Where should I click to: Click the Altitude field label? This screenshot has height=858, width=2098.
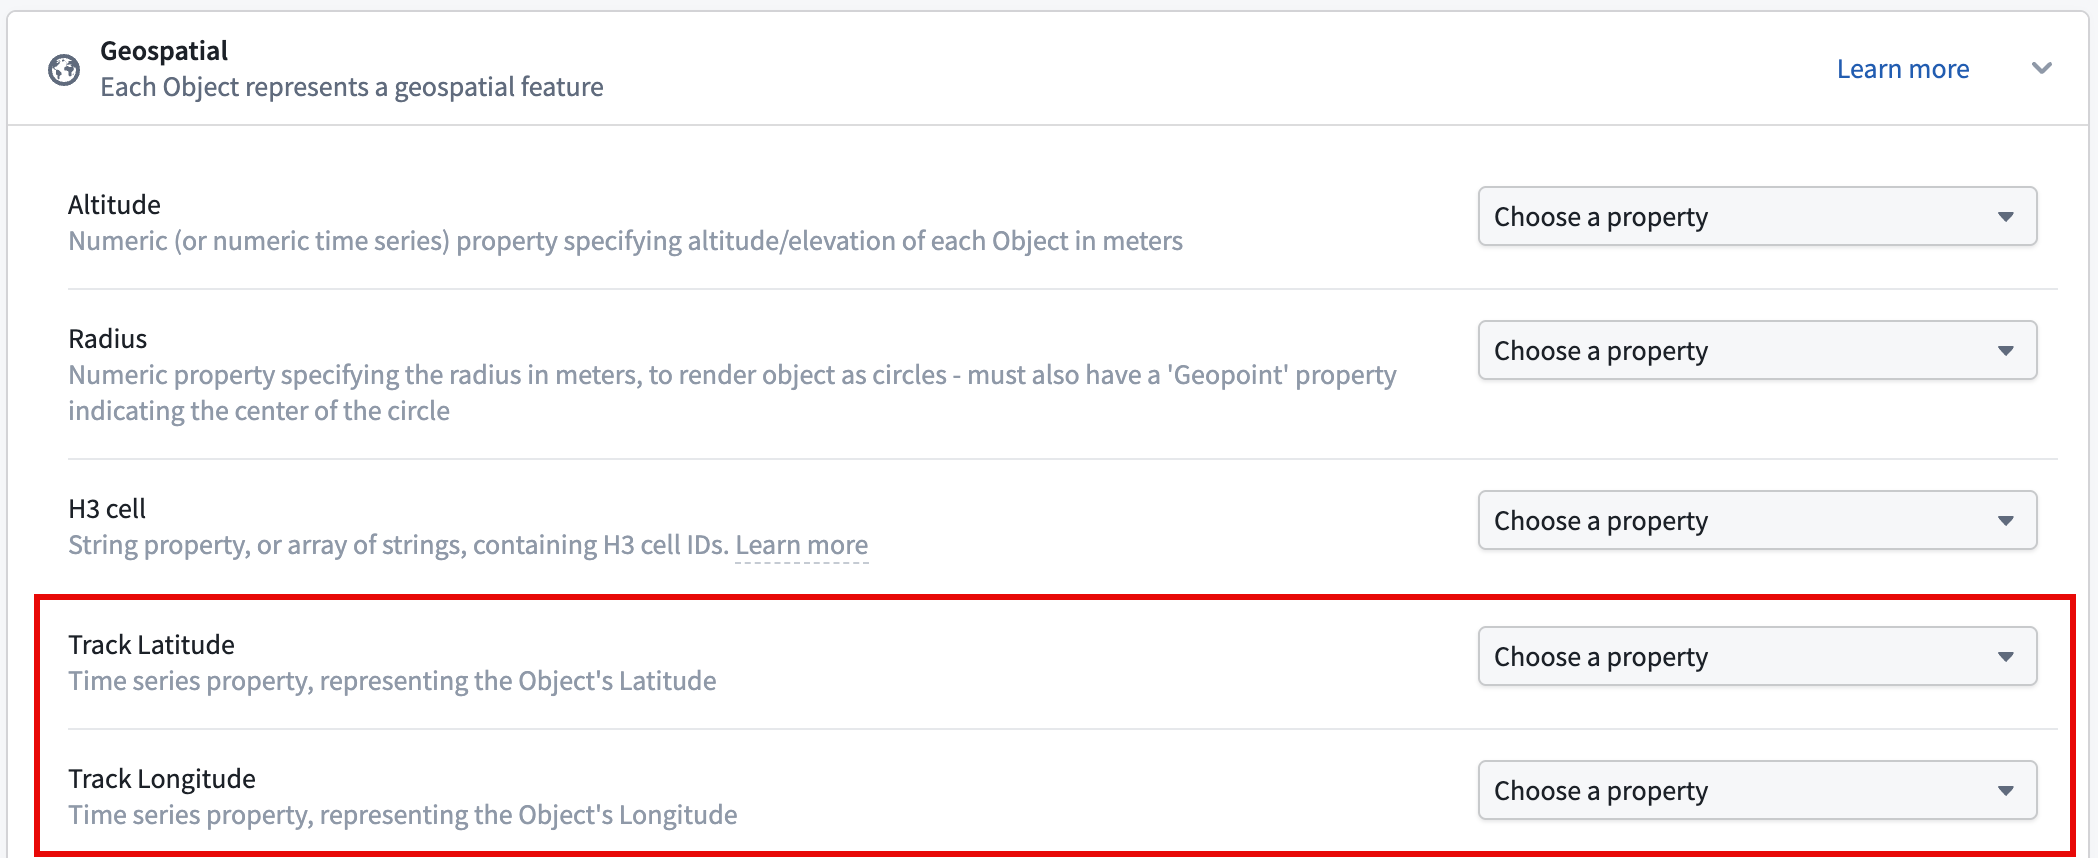click(114, 205)
